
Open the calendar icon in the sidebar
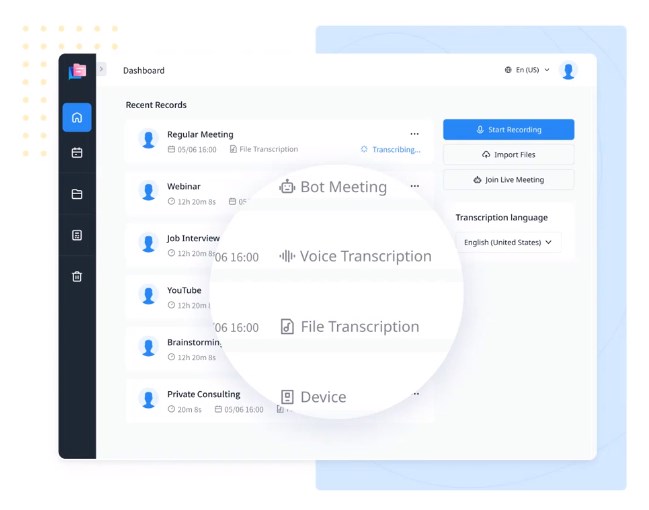pos(77,153)
